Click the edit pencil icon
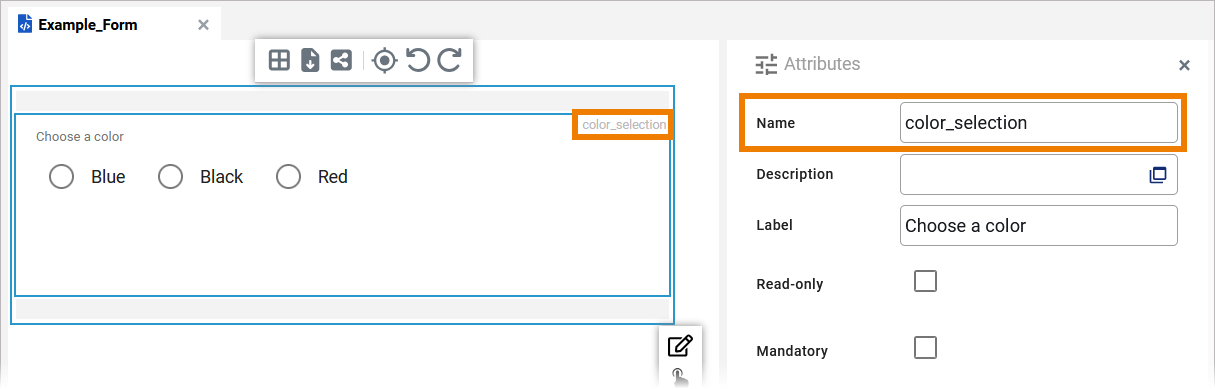The width and height of the screenshot is (1215, 389). click(x=680, y=346)
